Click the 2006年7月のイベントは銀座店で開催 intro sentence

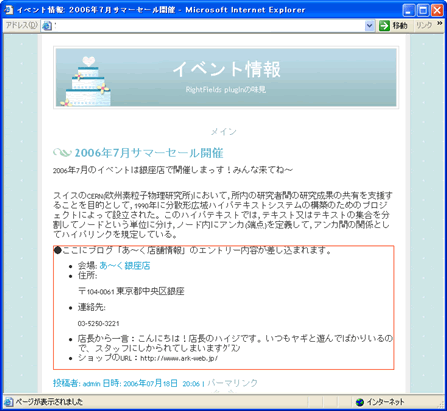tap(173, 170)
